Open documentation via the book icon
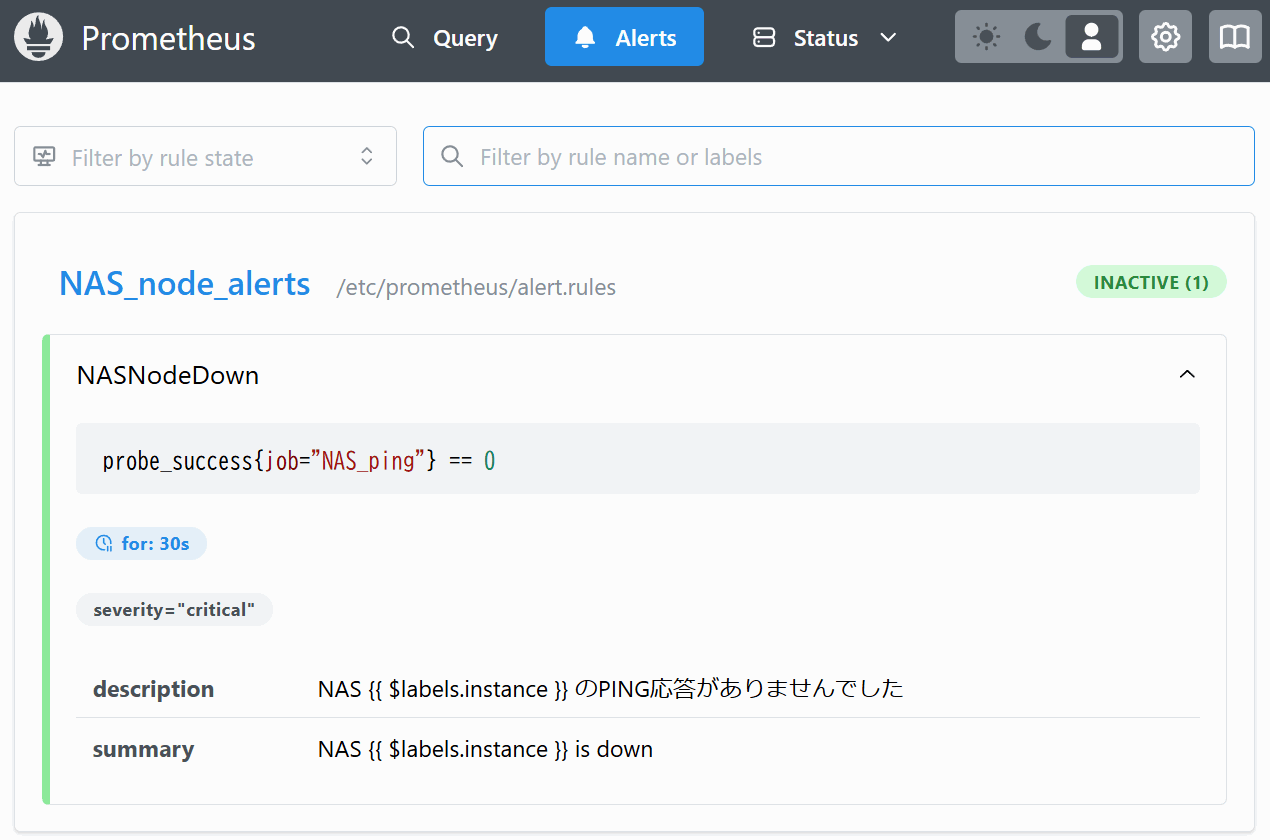 coord(1235,37)
